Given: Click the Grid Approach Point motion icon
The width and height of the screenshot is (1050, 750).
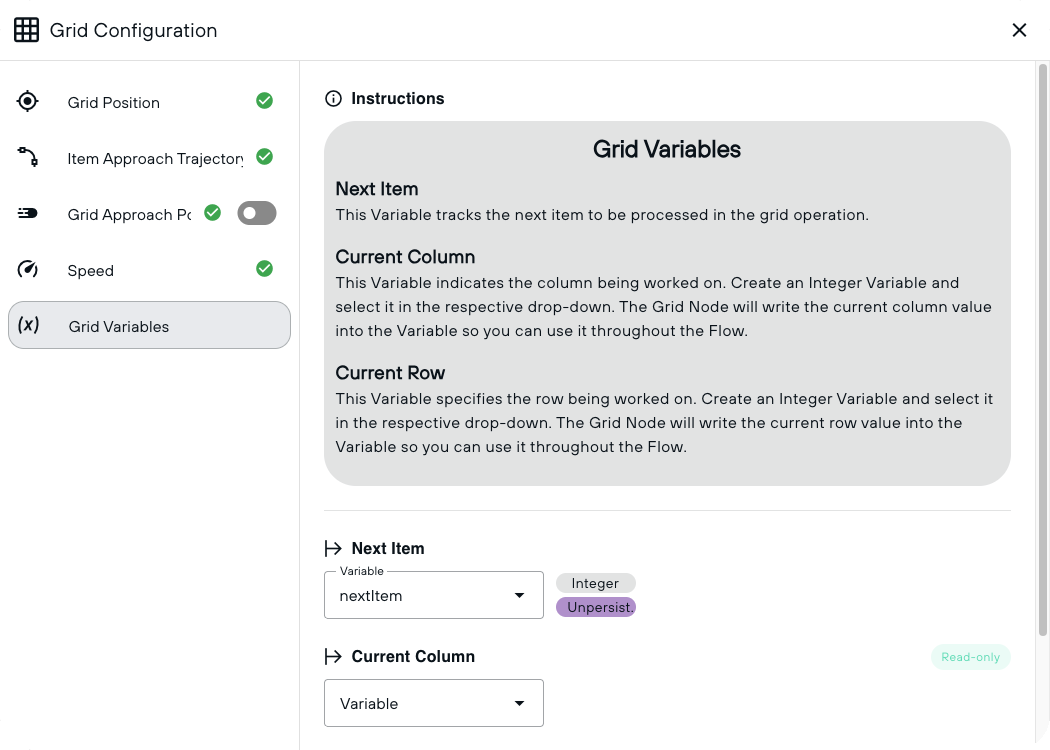Looking at the screenshot, I should (27, 214).
